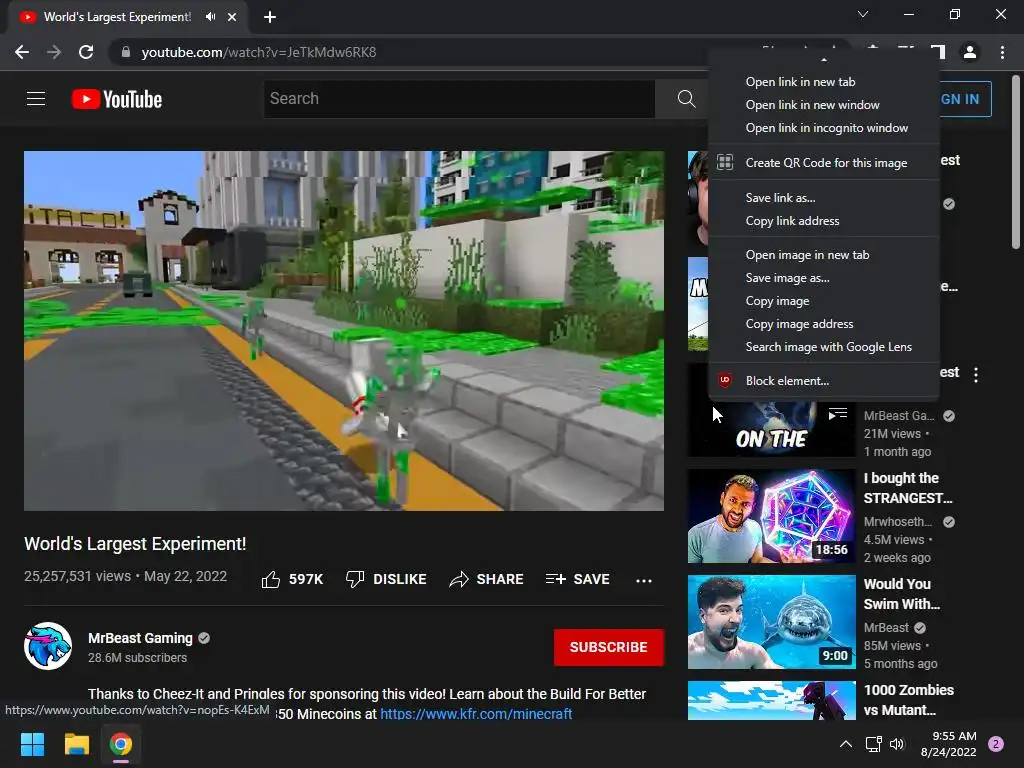The image size is (1024, 768).
Task: Select Open link in new tab
Action: 824,82
